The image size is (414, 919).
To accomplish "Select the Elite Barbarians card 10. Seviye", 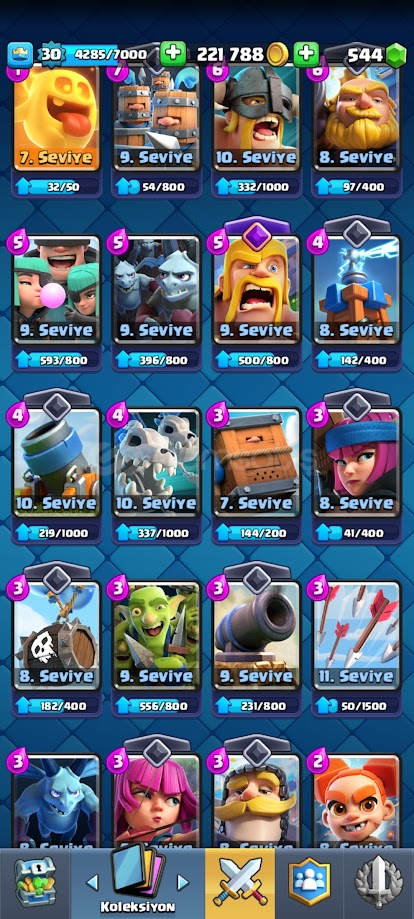I will pyautogui.click(x=257, y=116).
